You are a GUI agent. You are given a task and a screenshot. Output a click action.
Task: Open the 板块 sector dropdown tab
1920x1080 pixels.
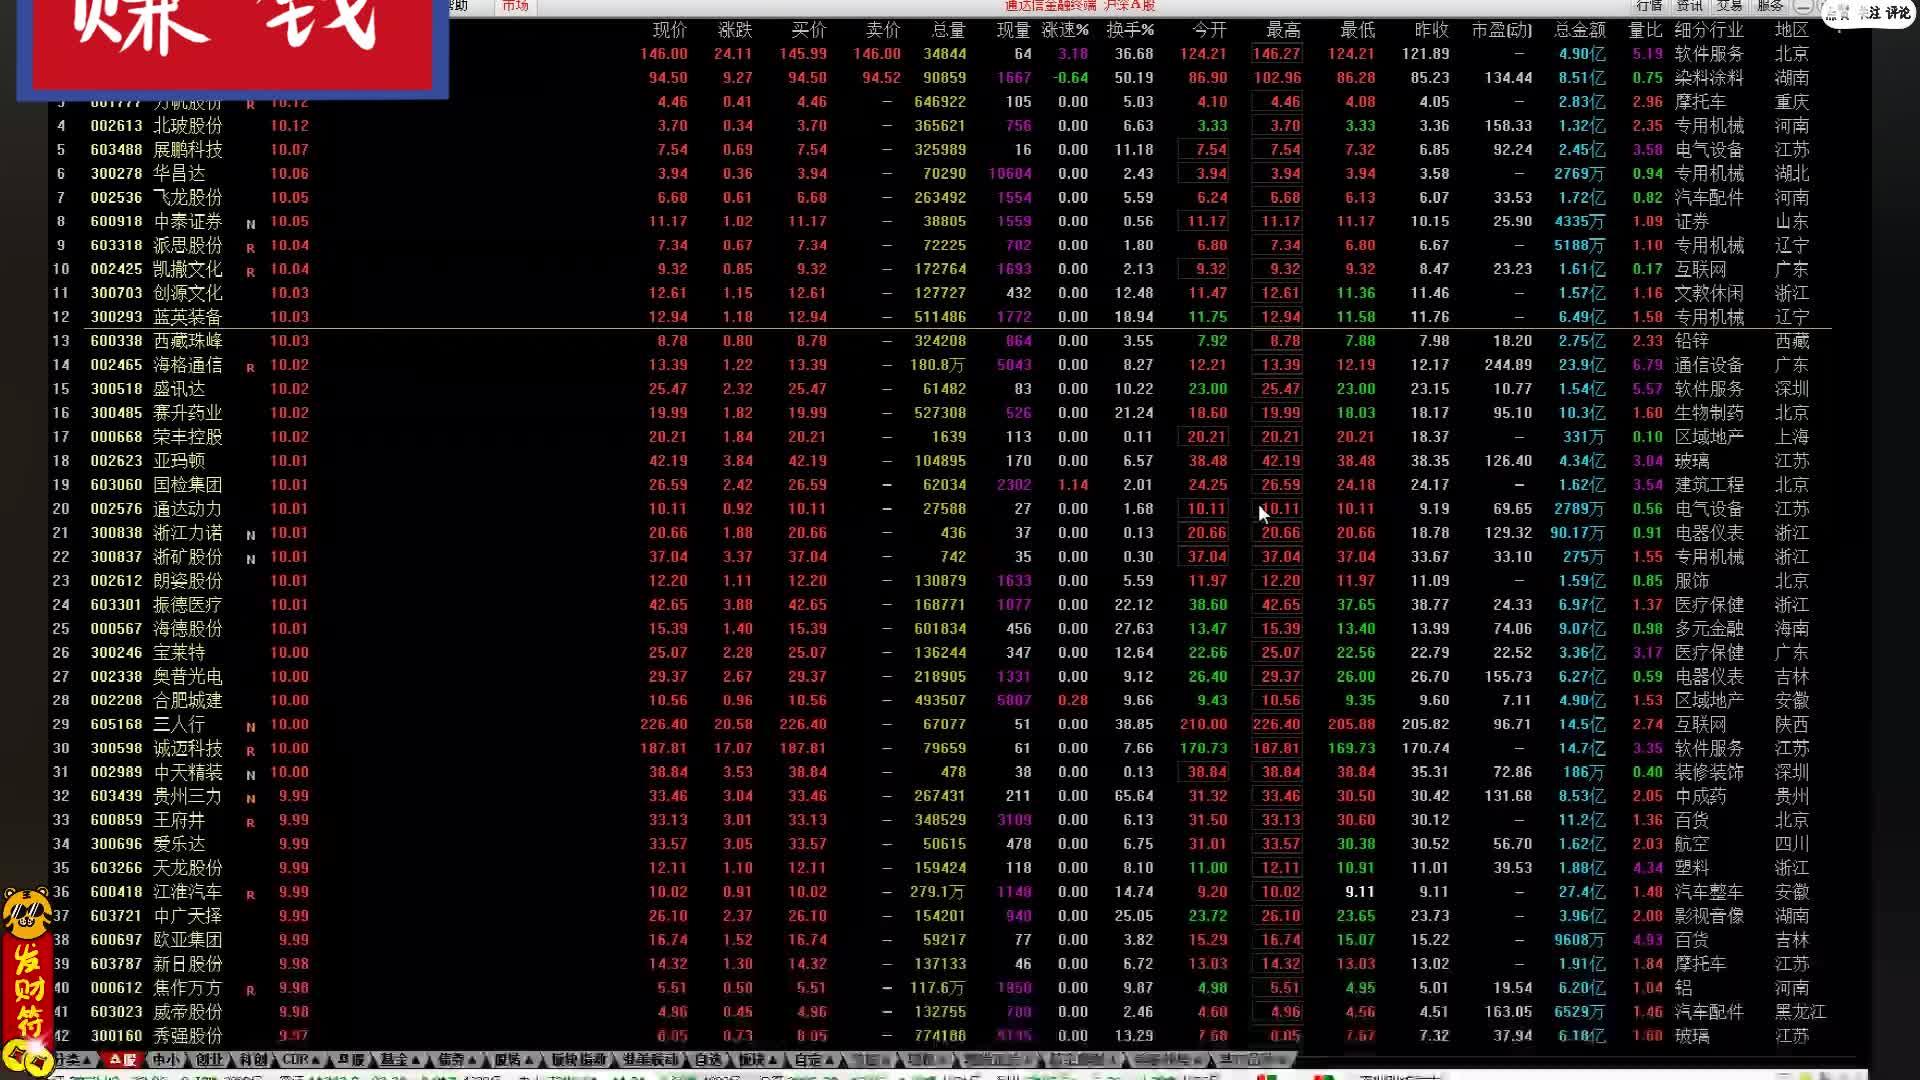(756, 1059)
